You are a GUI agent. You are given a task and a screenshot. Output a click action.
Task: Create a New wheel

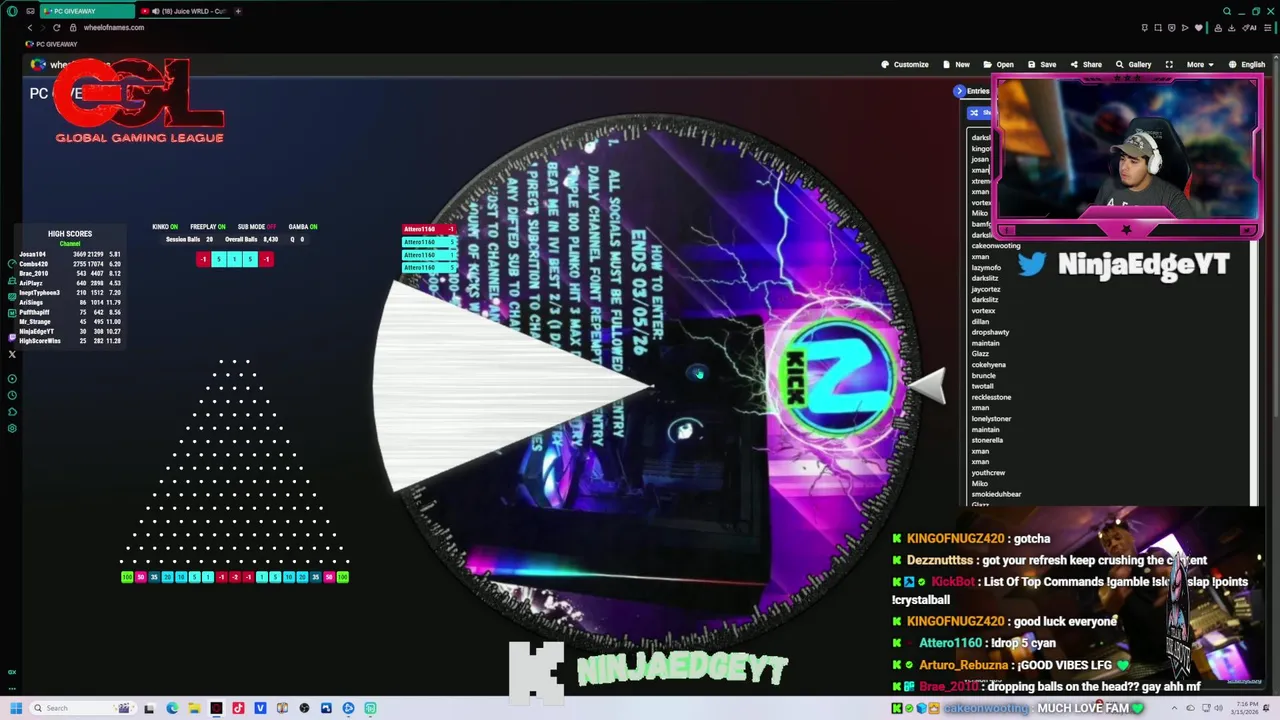pos(956,64)
